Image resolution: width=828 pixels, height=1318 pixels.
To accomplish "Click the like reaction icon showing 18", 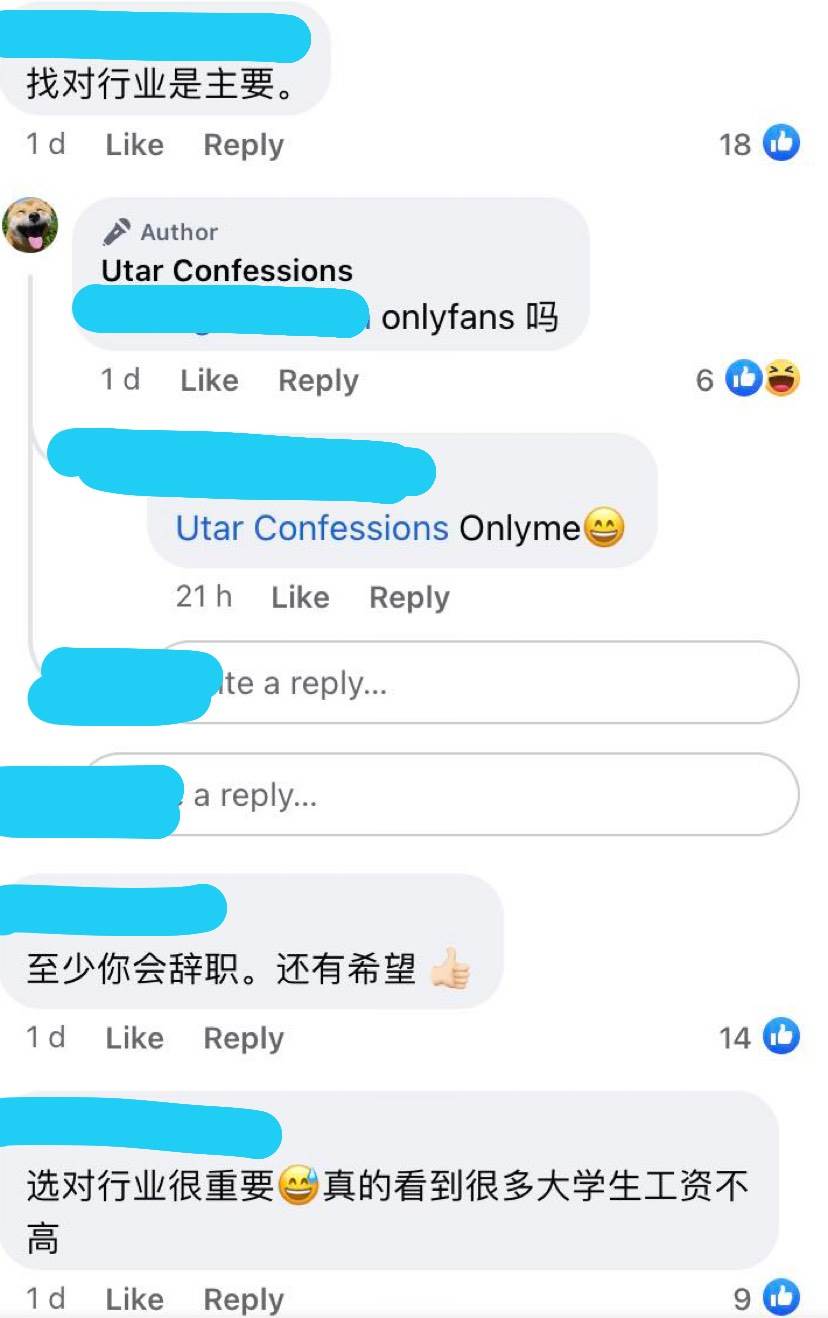I will point(782,143).
